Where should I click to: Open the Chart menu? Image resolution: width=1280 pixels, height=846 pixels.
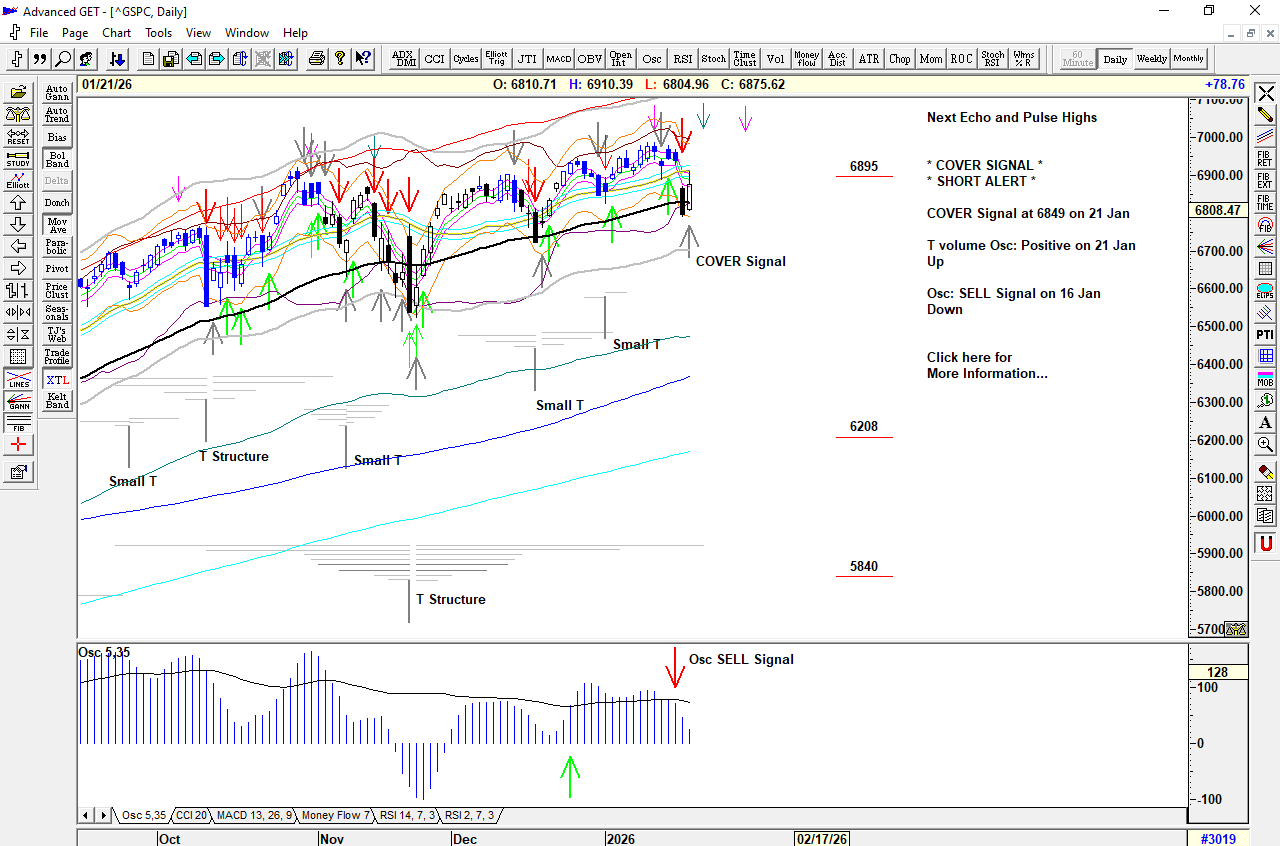(116, 33)
